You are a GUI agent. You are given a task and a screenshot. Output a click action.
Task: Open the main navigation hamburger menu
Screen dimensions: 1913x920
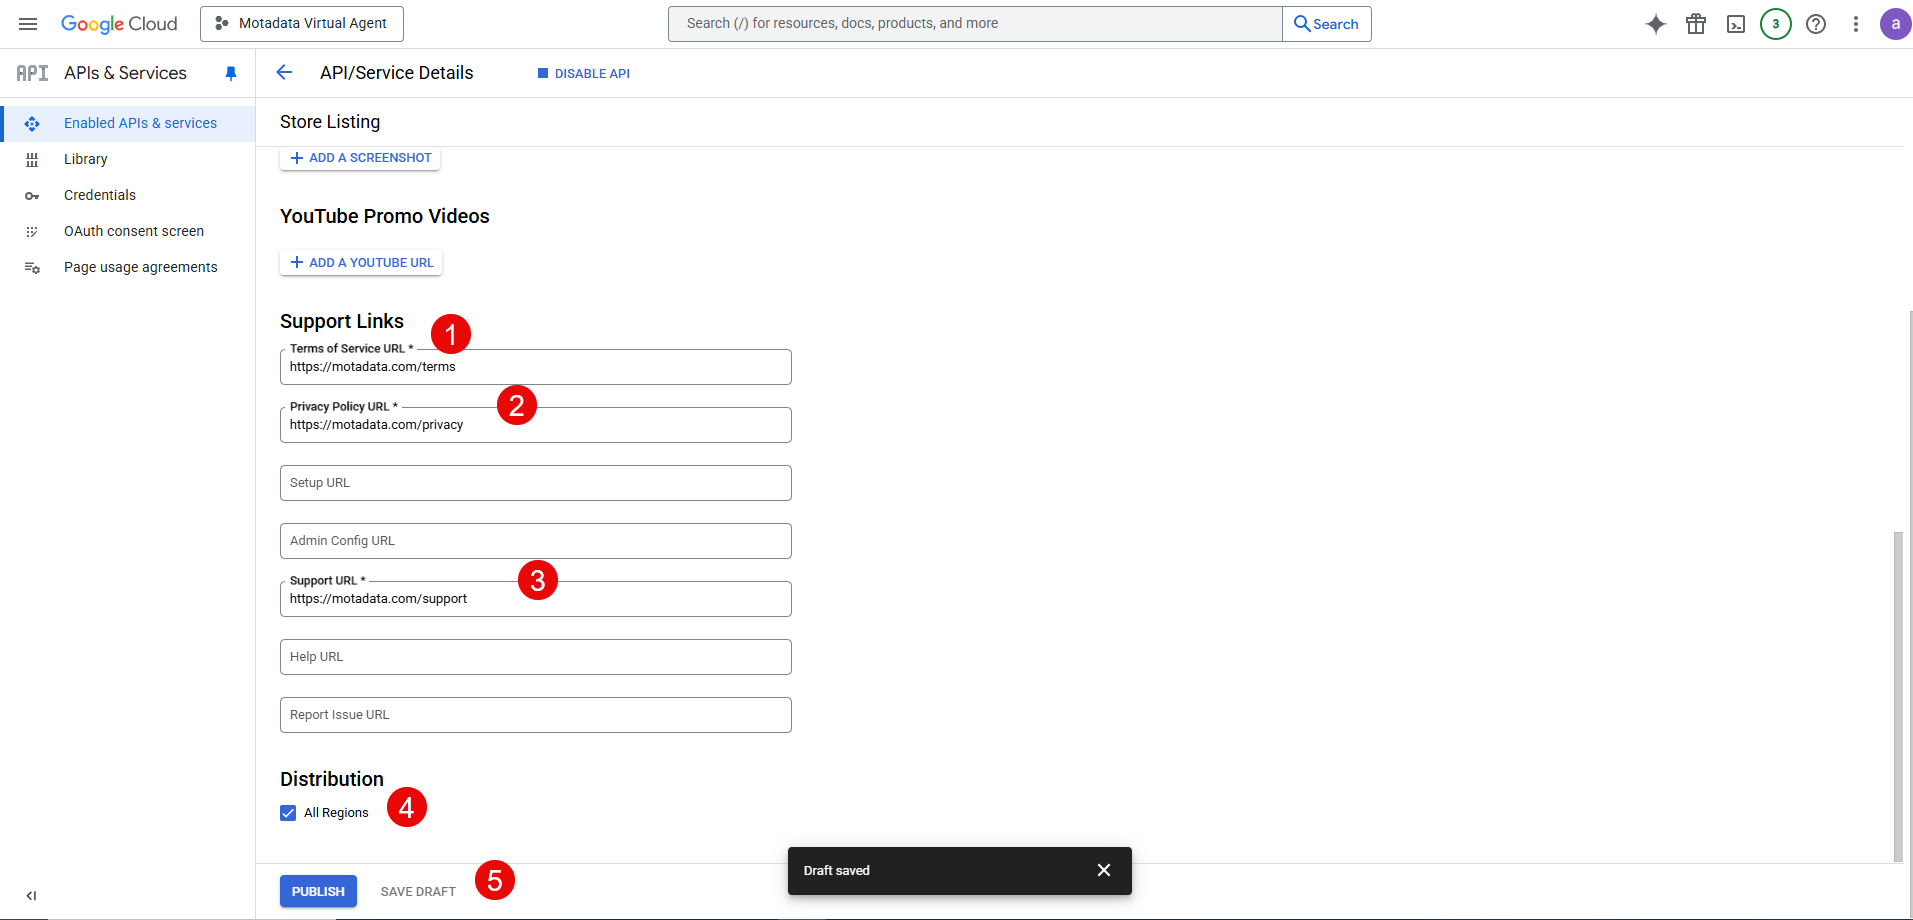[27, 23]
